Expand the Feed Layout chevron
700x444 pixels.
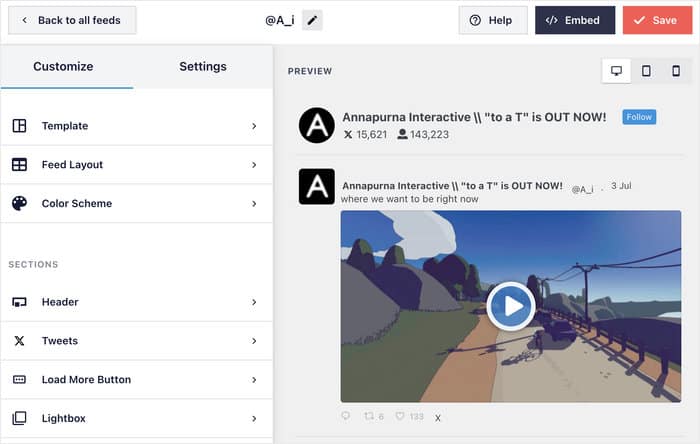[x=254, y=165]
